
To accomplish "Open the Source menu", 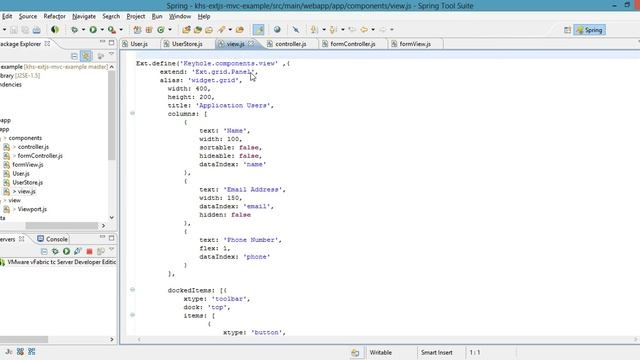I will tap(28, 16).
